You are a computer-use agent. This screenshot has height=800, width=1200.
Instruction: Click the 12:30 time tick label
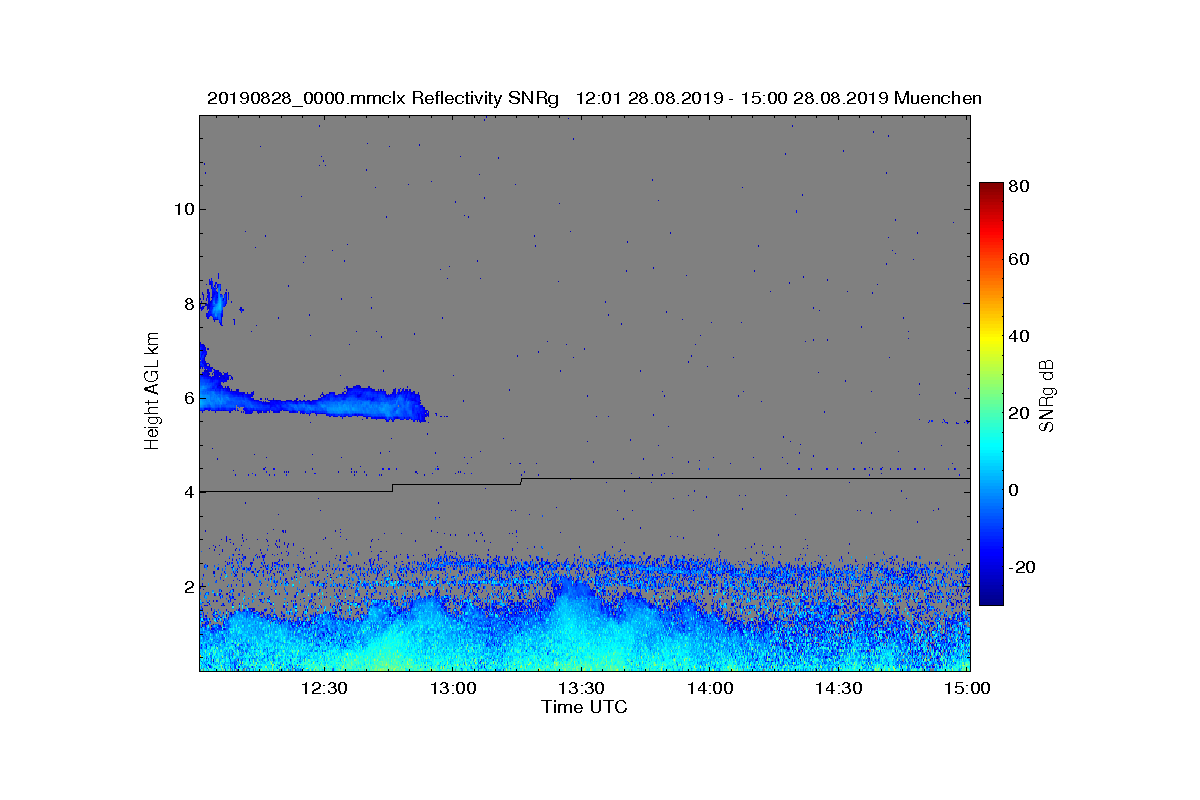(323, 688)
